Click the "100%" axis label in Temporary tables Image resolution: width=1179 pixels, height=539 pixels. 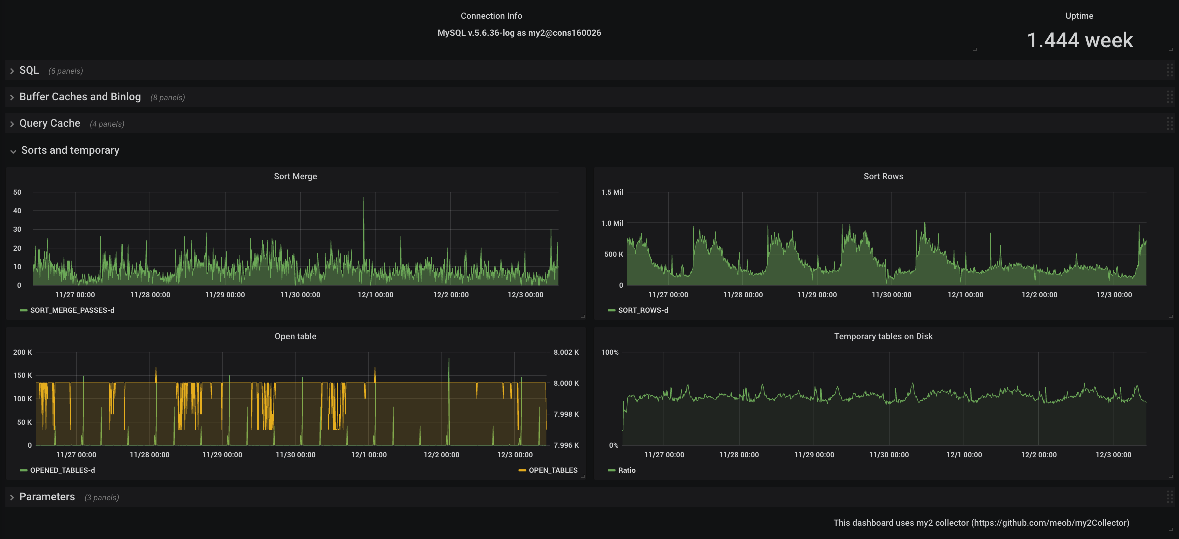[610, 353]
